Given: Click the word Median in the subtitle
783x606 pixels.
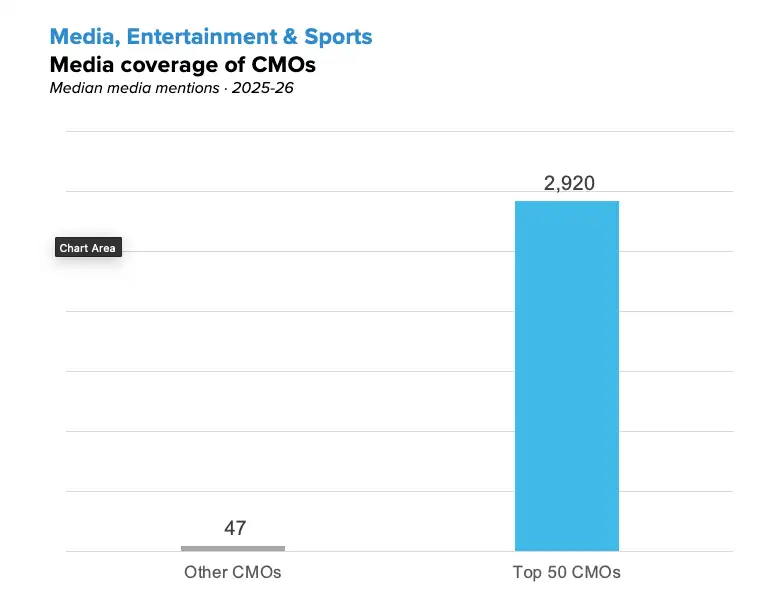Looking at the screenshot, I should coord(76,88).
